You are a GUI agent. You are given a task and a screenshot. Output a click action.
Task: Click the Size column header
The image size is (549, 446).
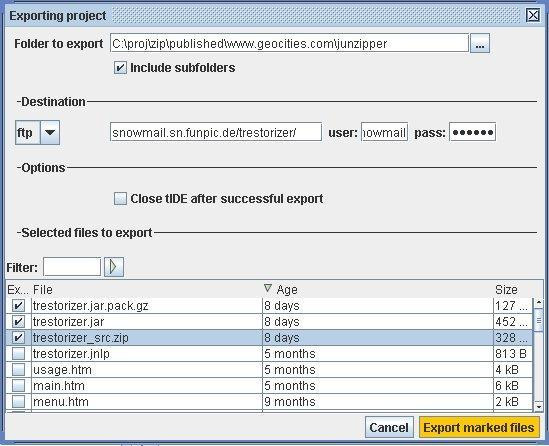[x=513, y=290]
